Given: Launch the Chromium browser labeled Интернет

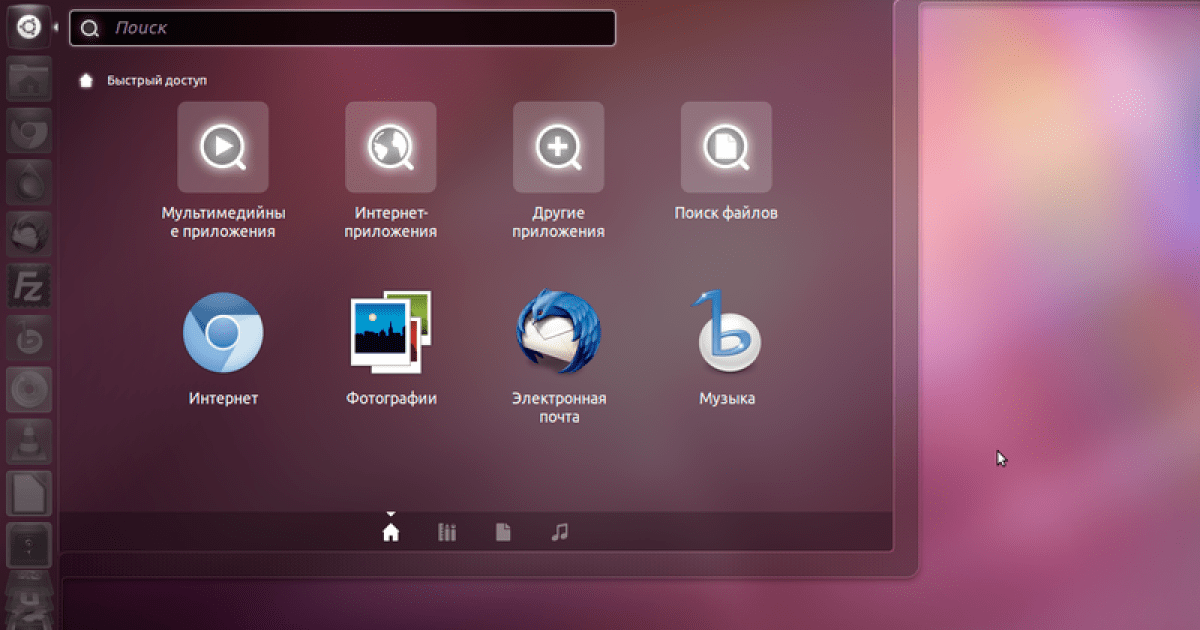Looking at the screenshot, I should (223, 333).
